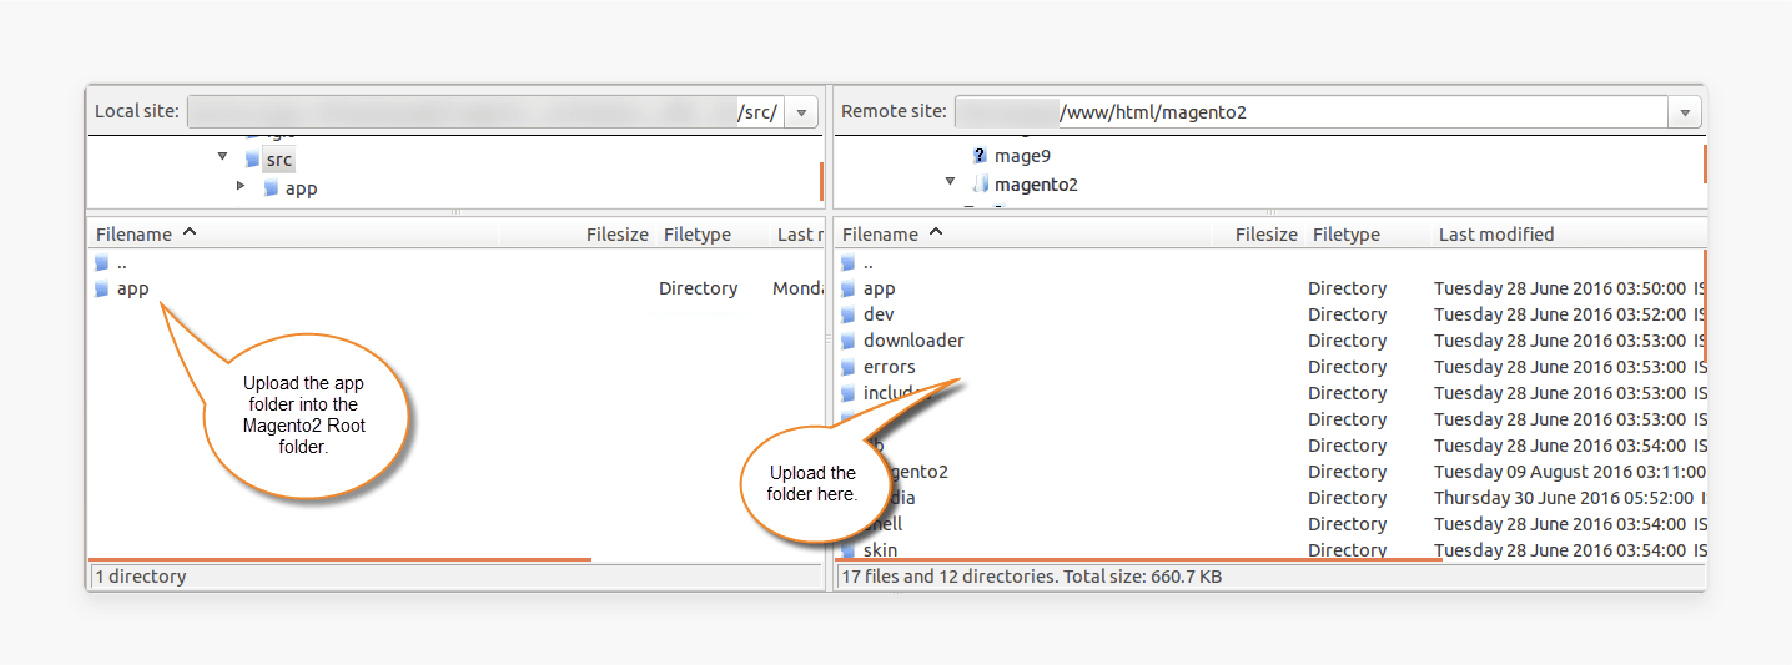Click app folder icon in local file list

(101, 289)
